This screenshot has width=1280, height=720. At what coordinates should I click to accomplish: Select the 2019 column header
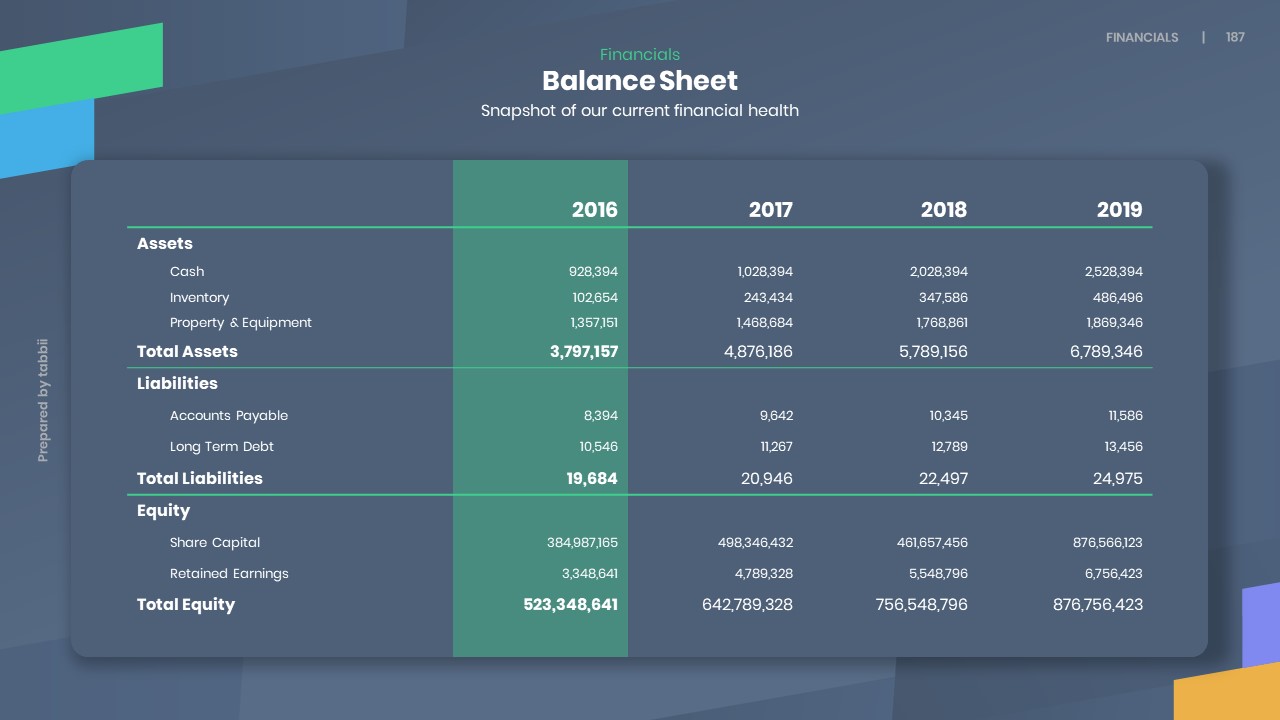pyautogui.click(x=1119, y=210)
